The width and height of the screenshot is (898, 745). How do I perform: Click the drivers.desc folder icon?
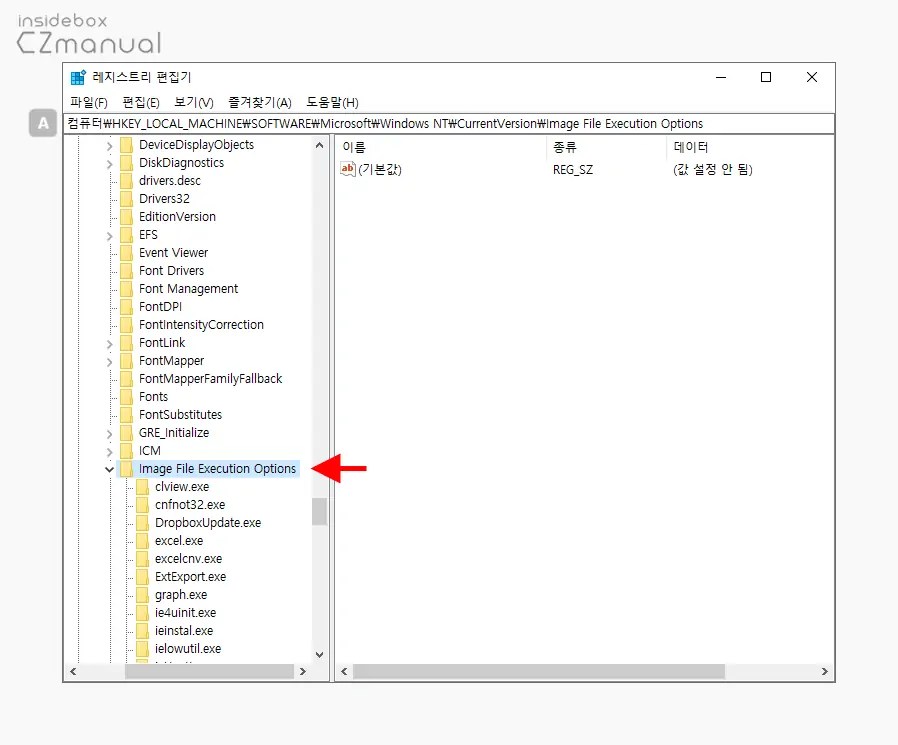coord(127,181)
